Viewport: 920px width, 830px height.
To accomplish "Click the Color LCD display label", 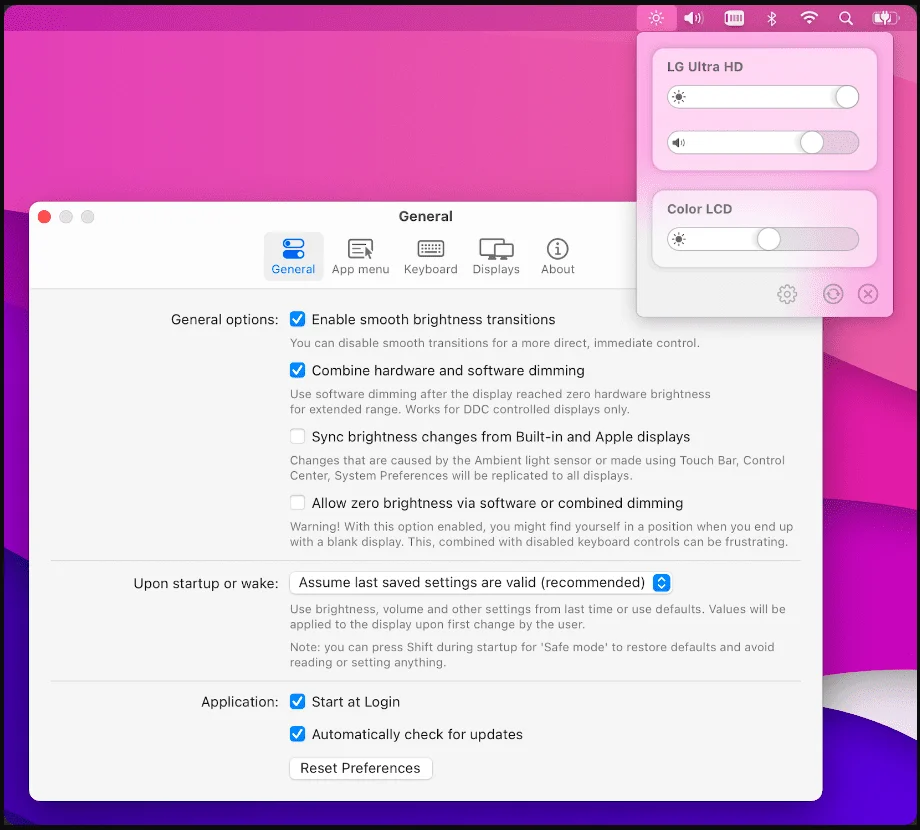I will (699, 209).
